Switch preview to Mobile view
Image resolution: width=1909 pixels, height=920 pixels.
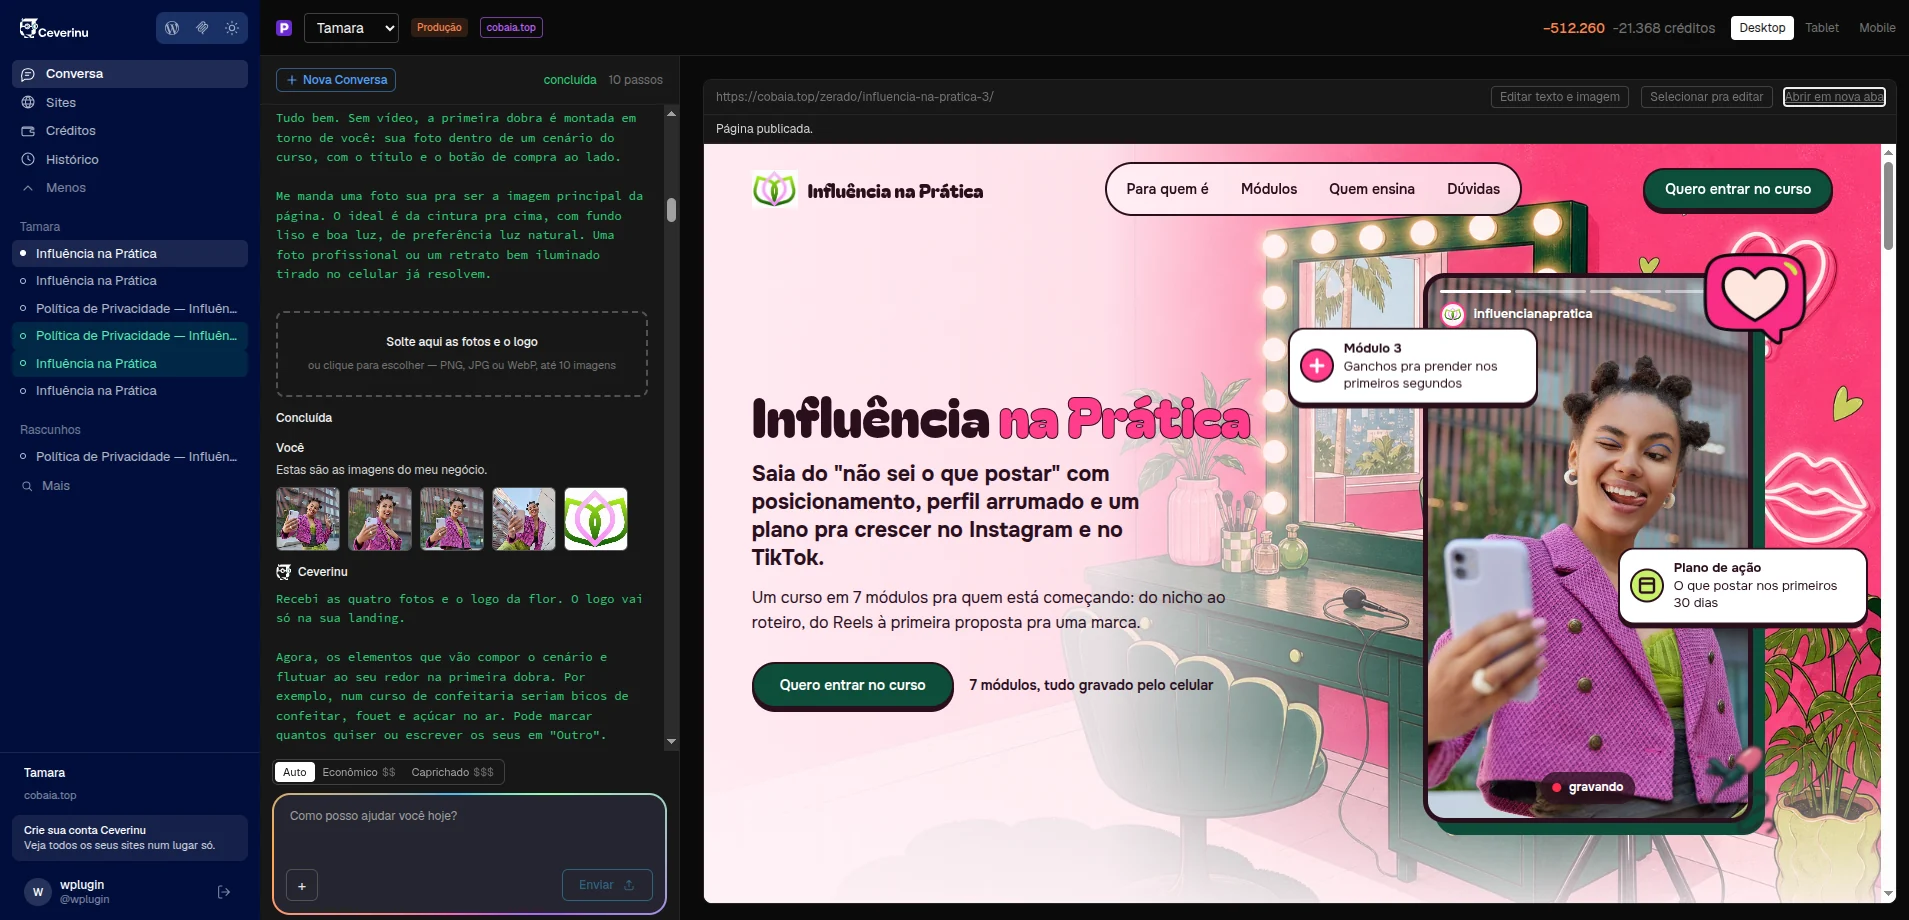point(1877,28)
